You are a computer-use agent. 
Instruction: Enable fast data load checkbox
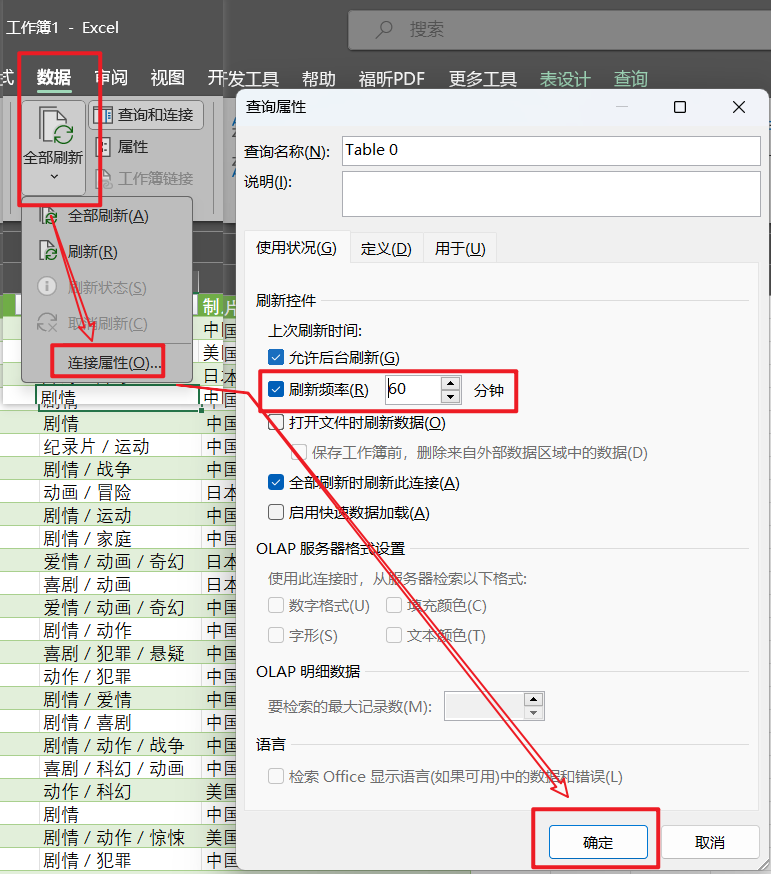click(277, 513)
